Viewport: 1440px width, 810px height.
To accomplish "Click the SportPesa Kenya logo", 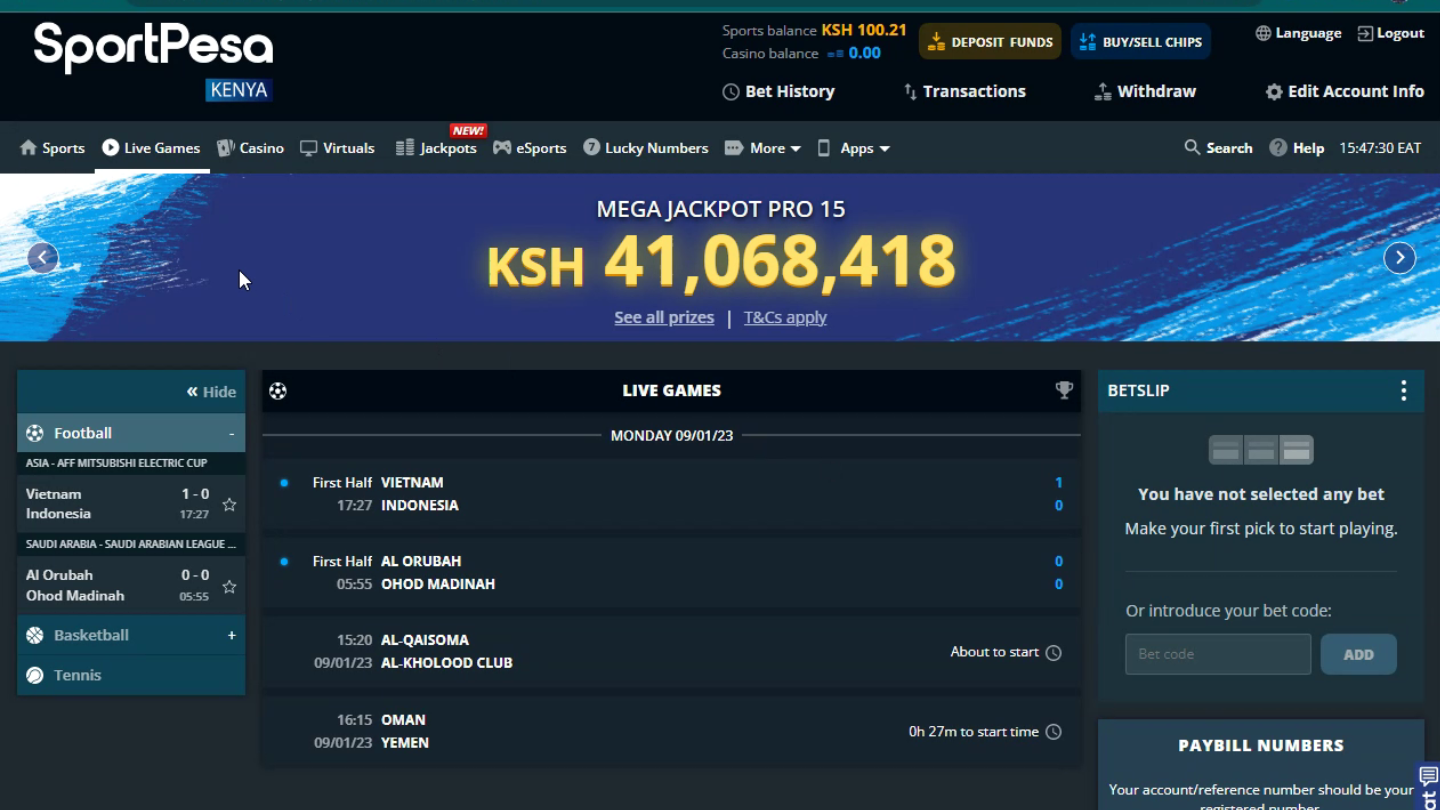I will tap(153, 61).
